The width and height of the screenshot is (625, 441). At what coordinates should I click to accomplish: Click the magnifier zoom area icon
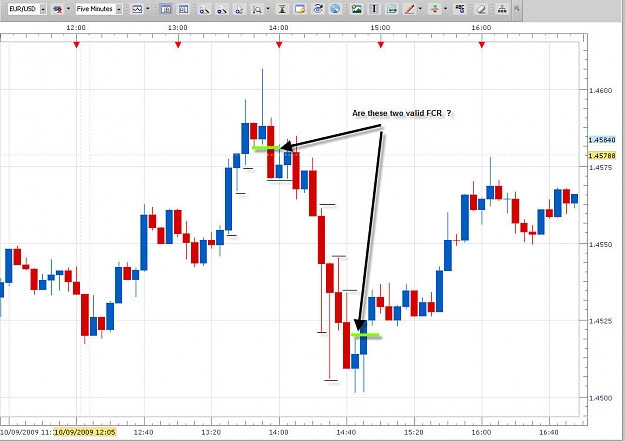point(257,9)
